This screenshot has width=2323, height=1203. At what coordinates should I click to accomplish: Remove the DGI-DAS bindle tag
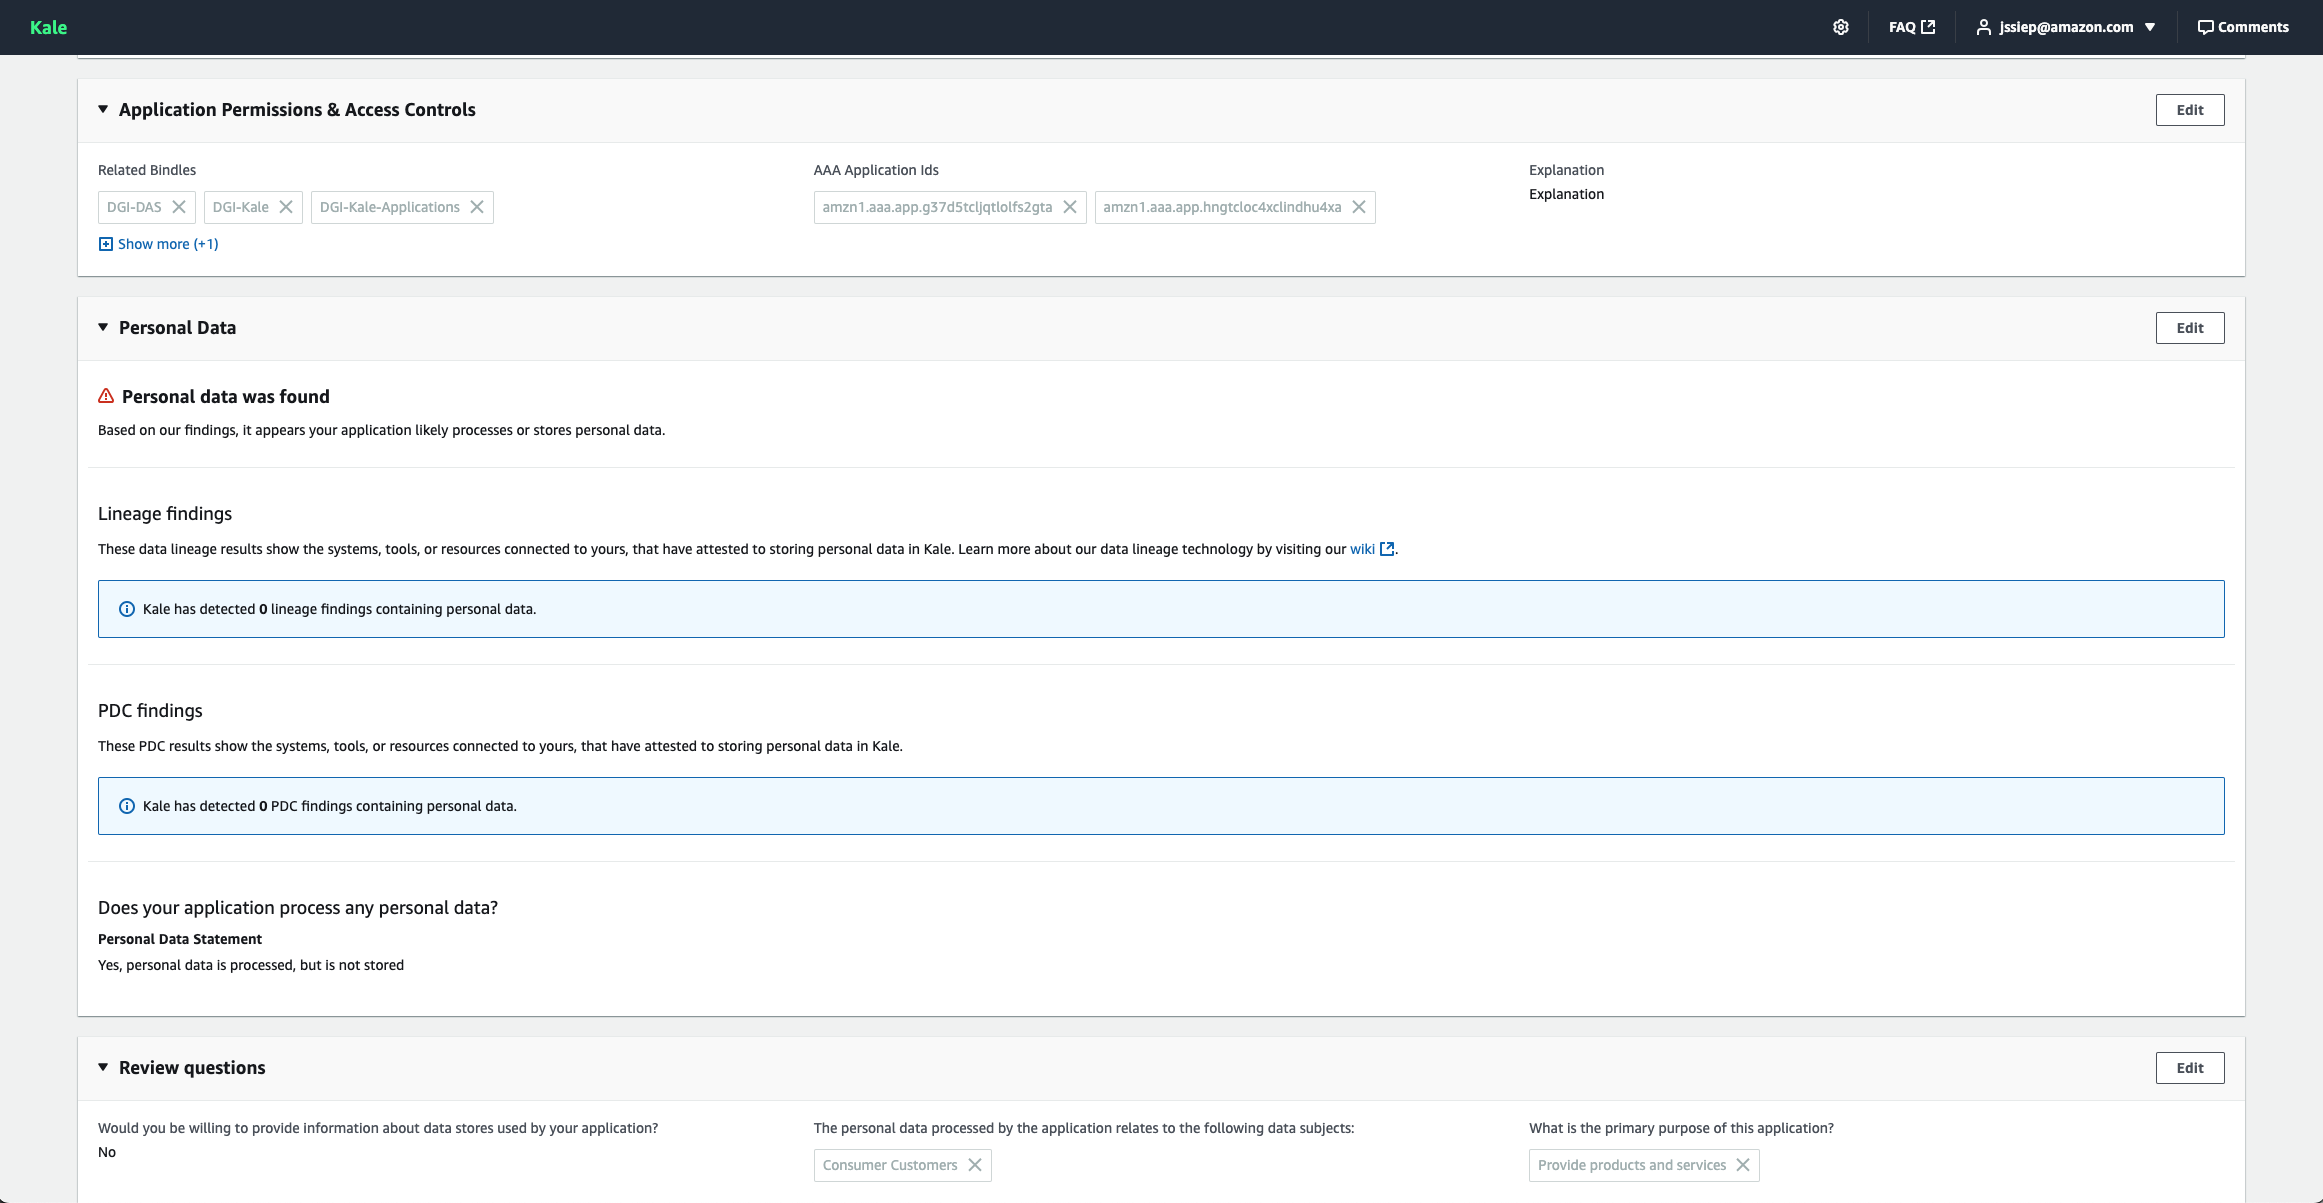coord(179,207)
